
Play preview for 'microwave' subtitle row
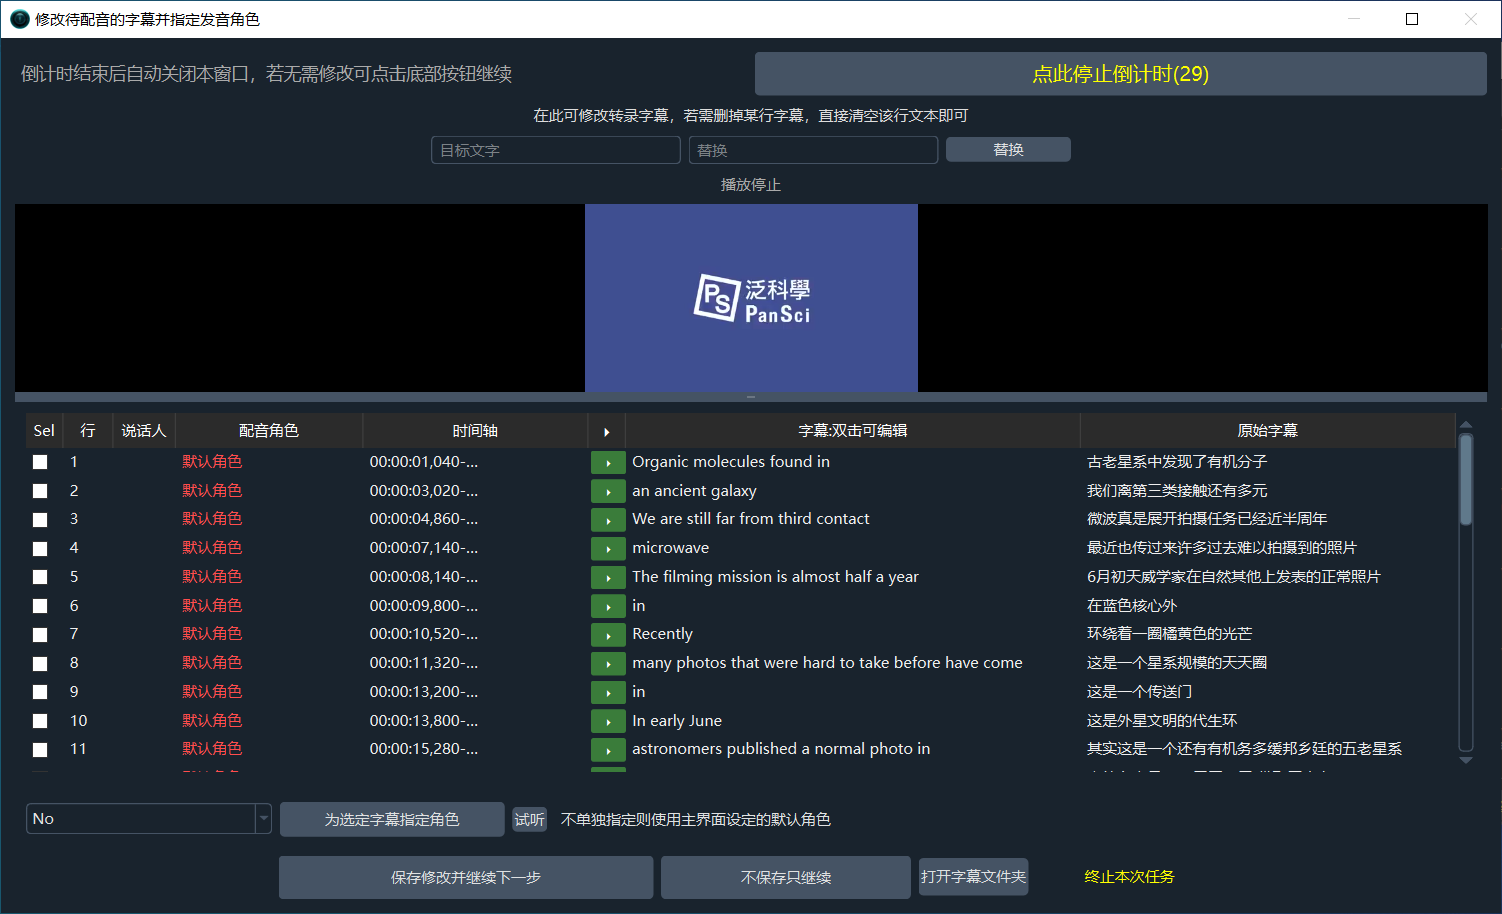click(x=608, y=548)
